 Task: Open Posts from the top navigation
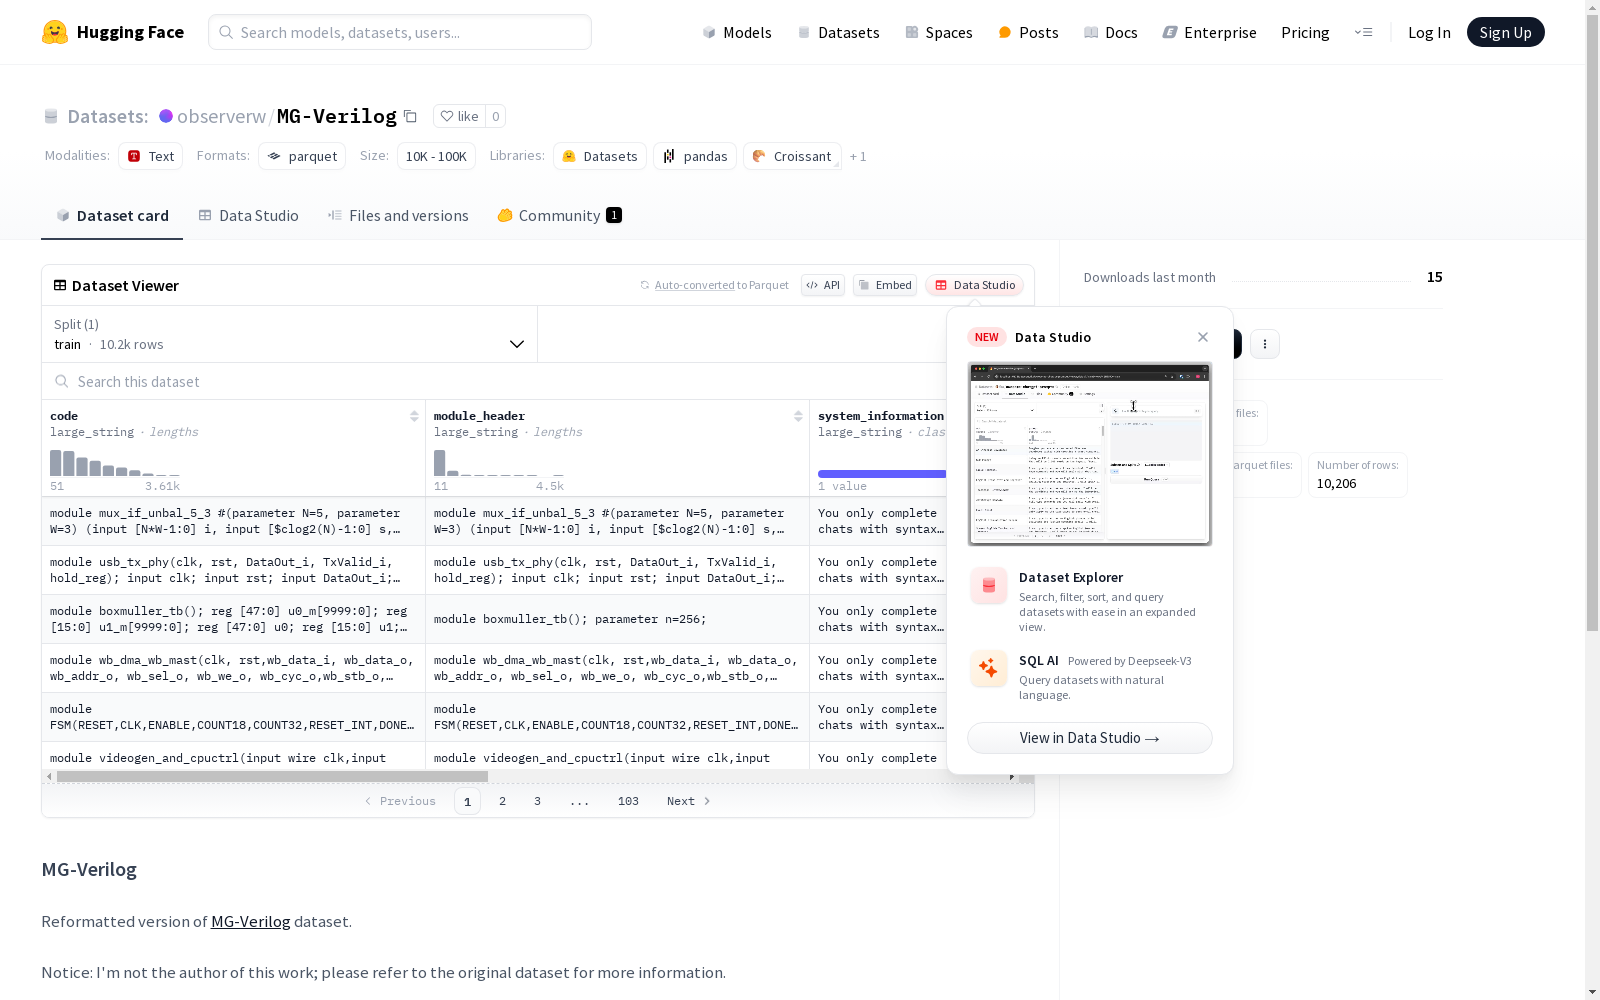[1028, 32]
